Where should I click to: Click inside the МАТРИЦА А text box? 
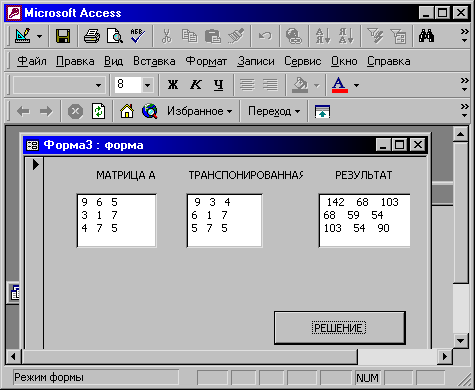coord(116,221)
